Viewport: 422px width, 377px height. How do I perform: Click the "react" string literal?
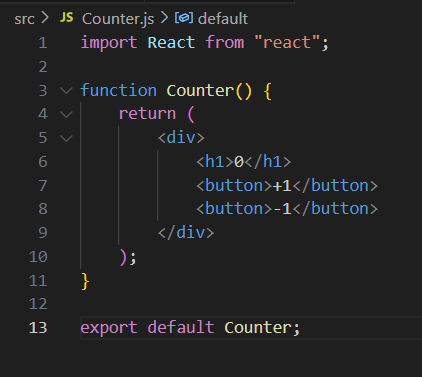click(x=287, y=42)
